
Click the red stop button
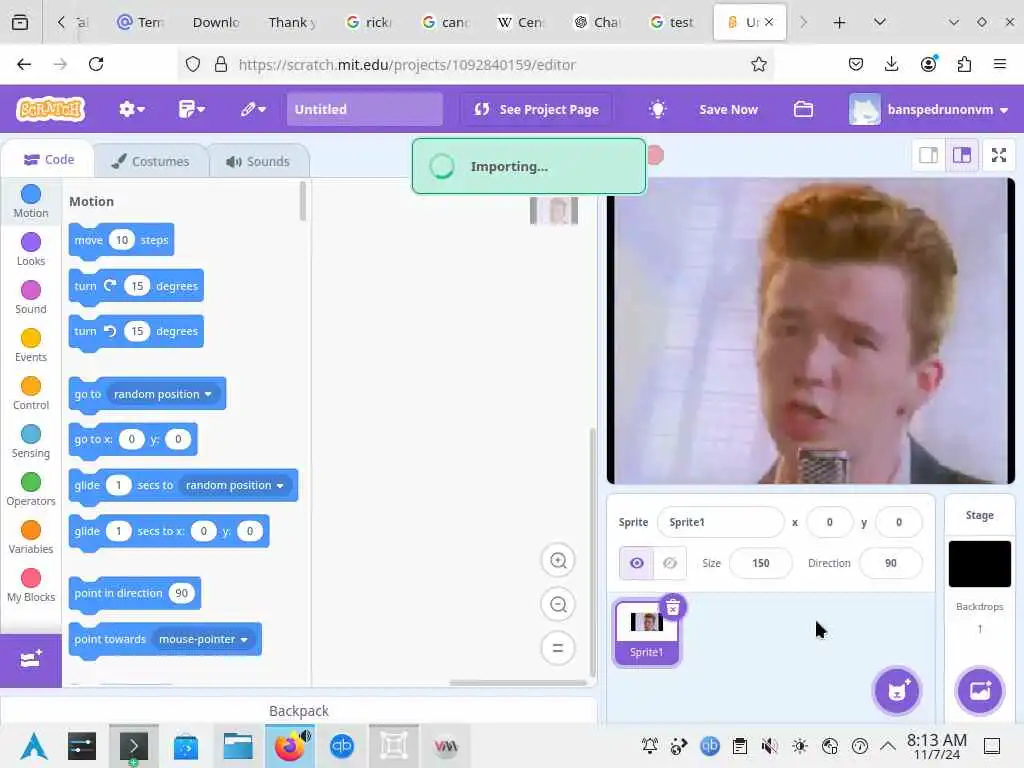coord(656,155)
